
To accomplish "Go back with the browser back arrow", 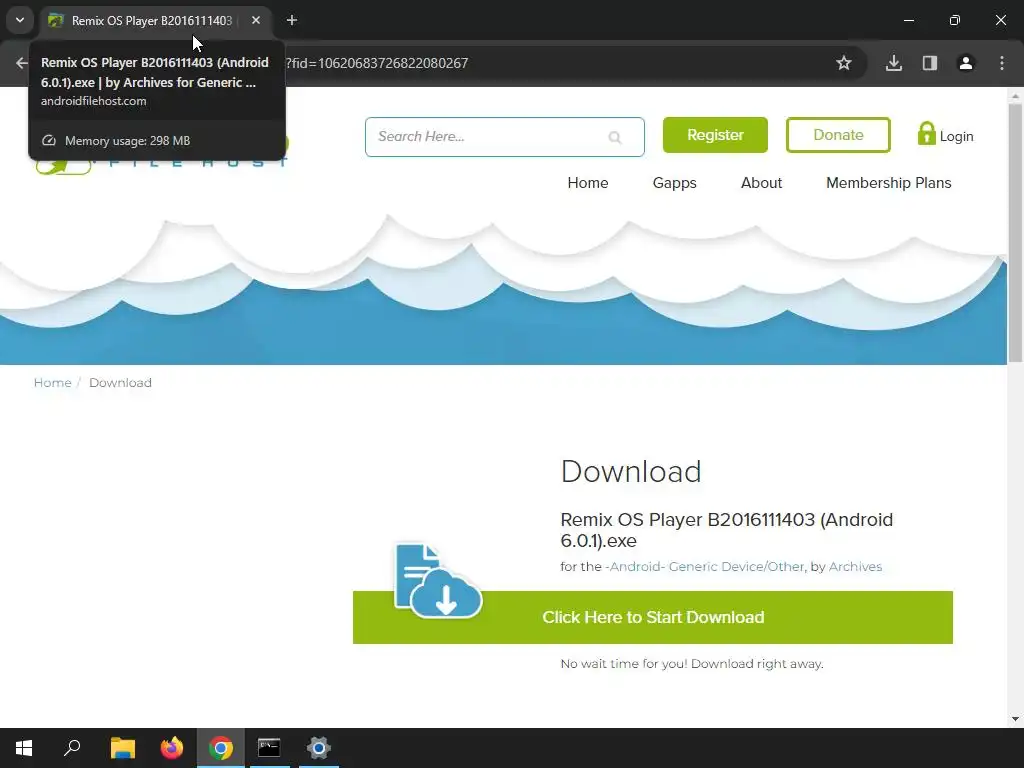I will 22,63.
